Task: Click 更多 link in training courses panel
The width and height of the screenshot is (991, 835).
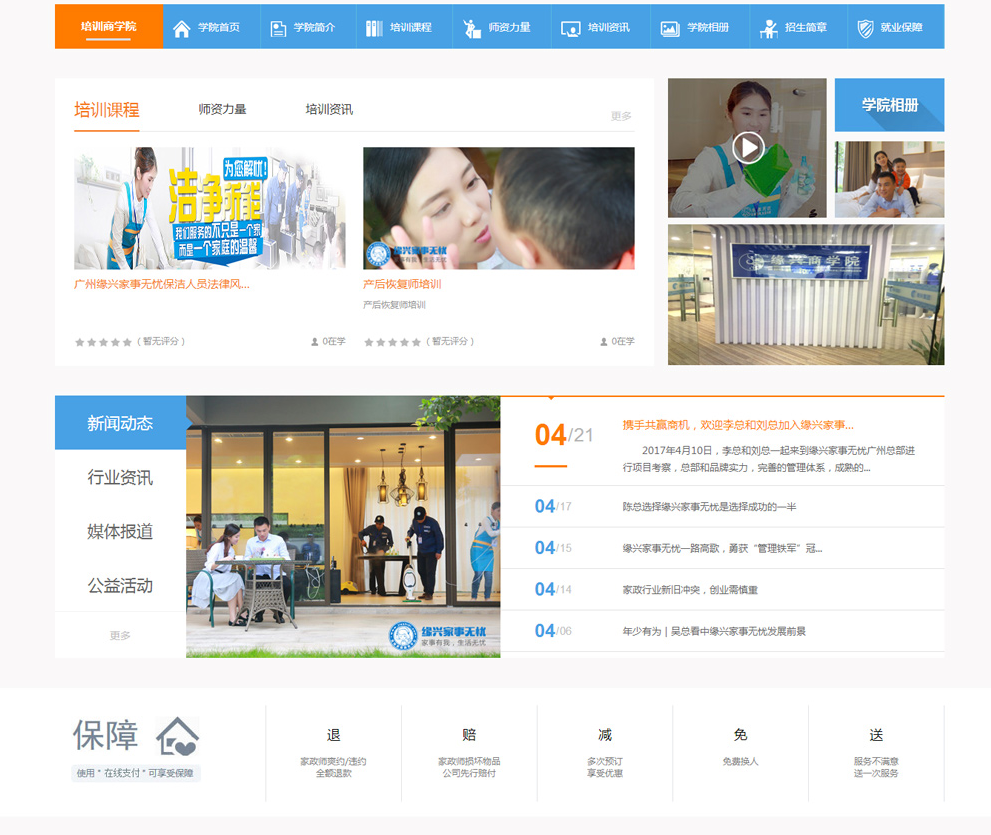Action: (x=621, y=116)
